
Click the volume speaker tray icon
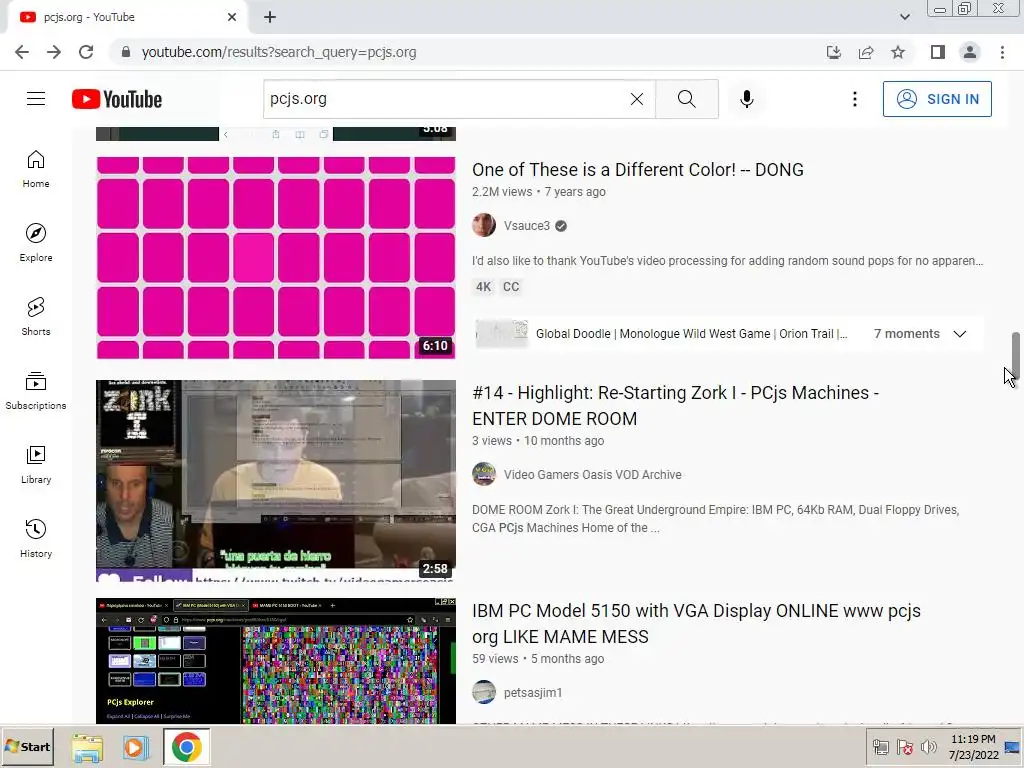point(928,747)
